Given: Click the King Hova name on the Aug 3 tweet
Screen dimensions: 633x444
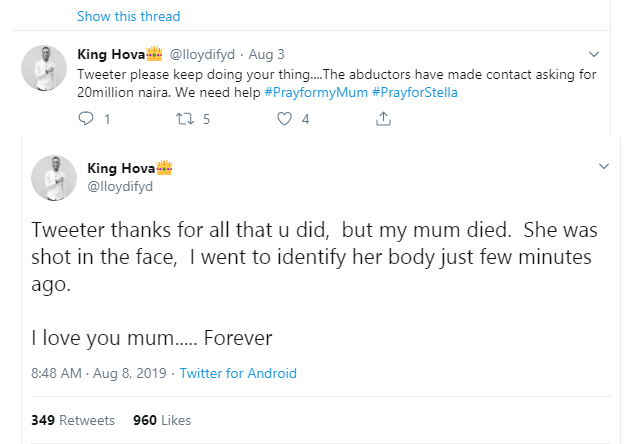Looking at the screenshot, I should tap(110, 55).
